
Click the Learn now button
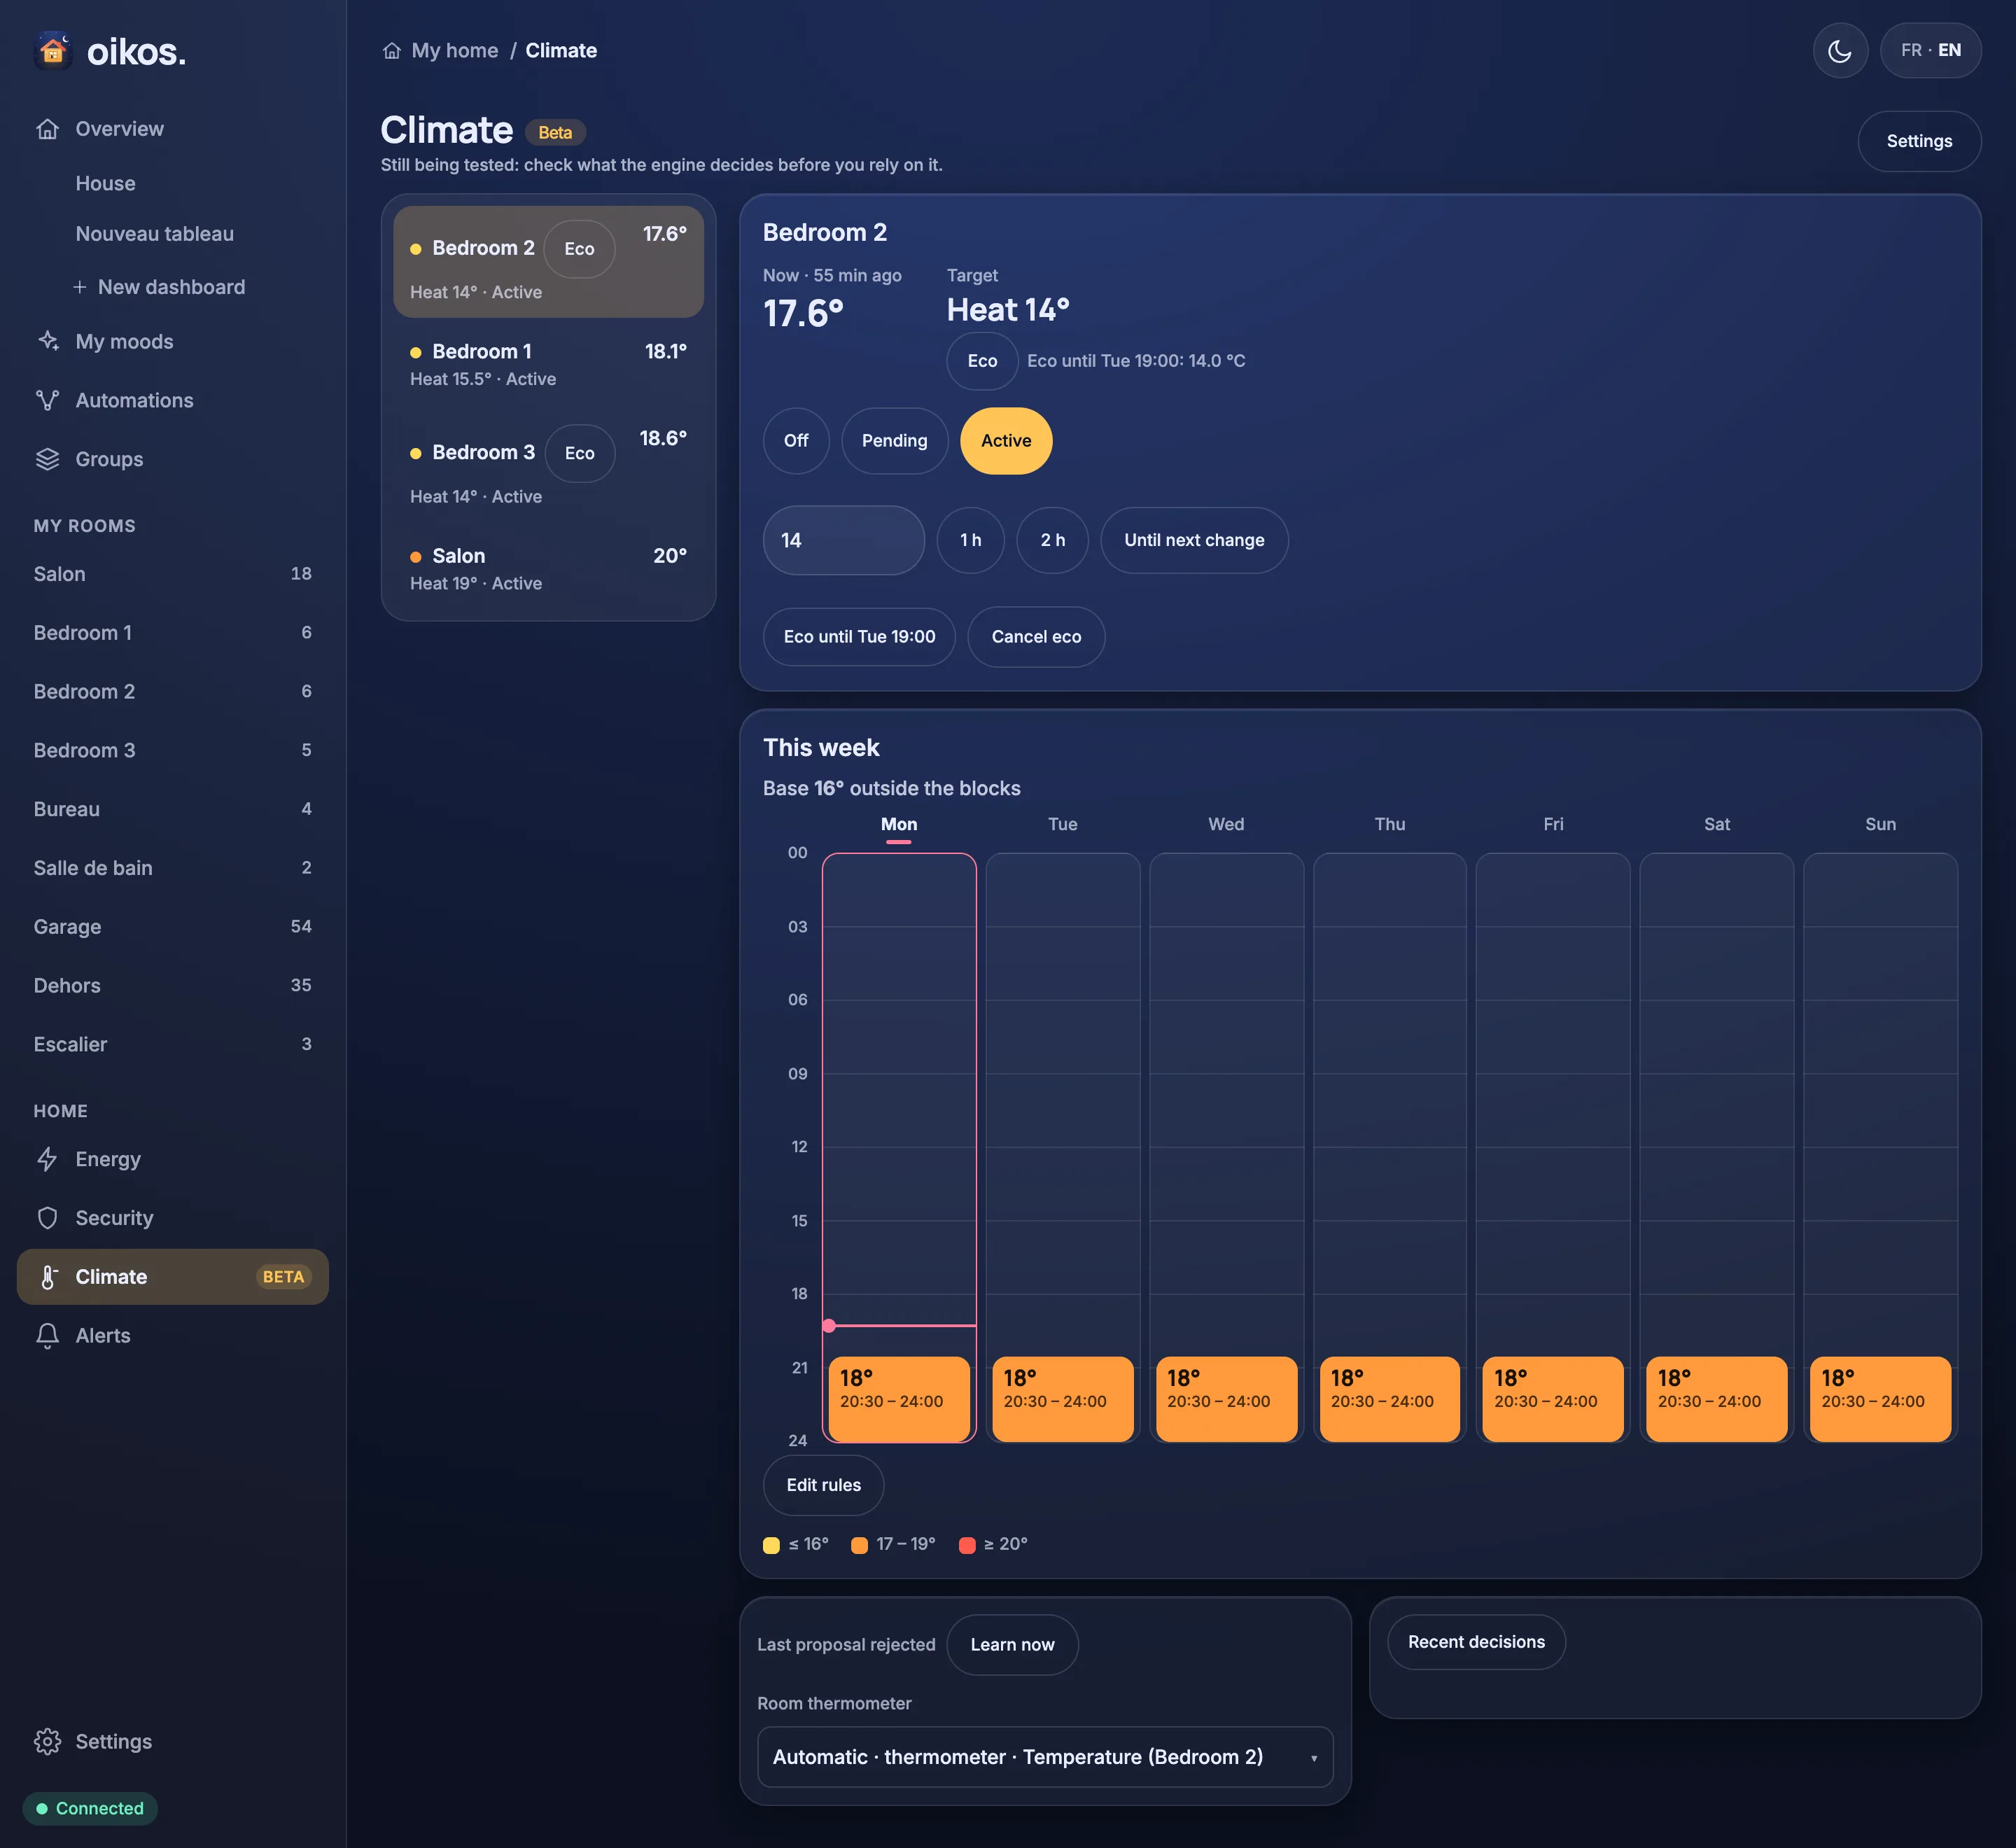point(1012,1645)
